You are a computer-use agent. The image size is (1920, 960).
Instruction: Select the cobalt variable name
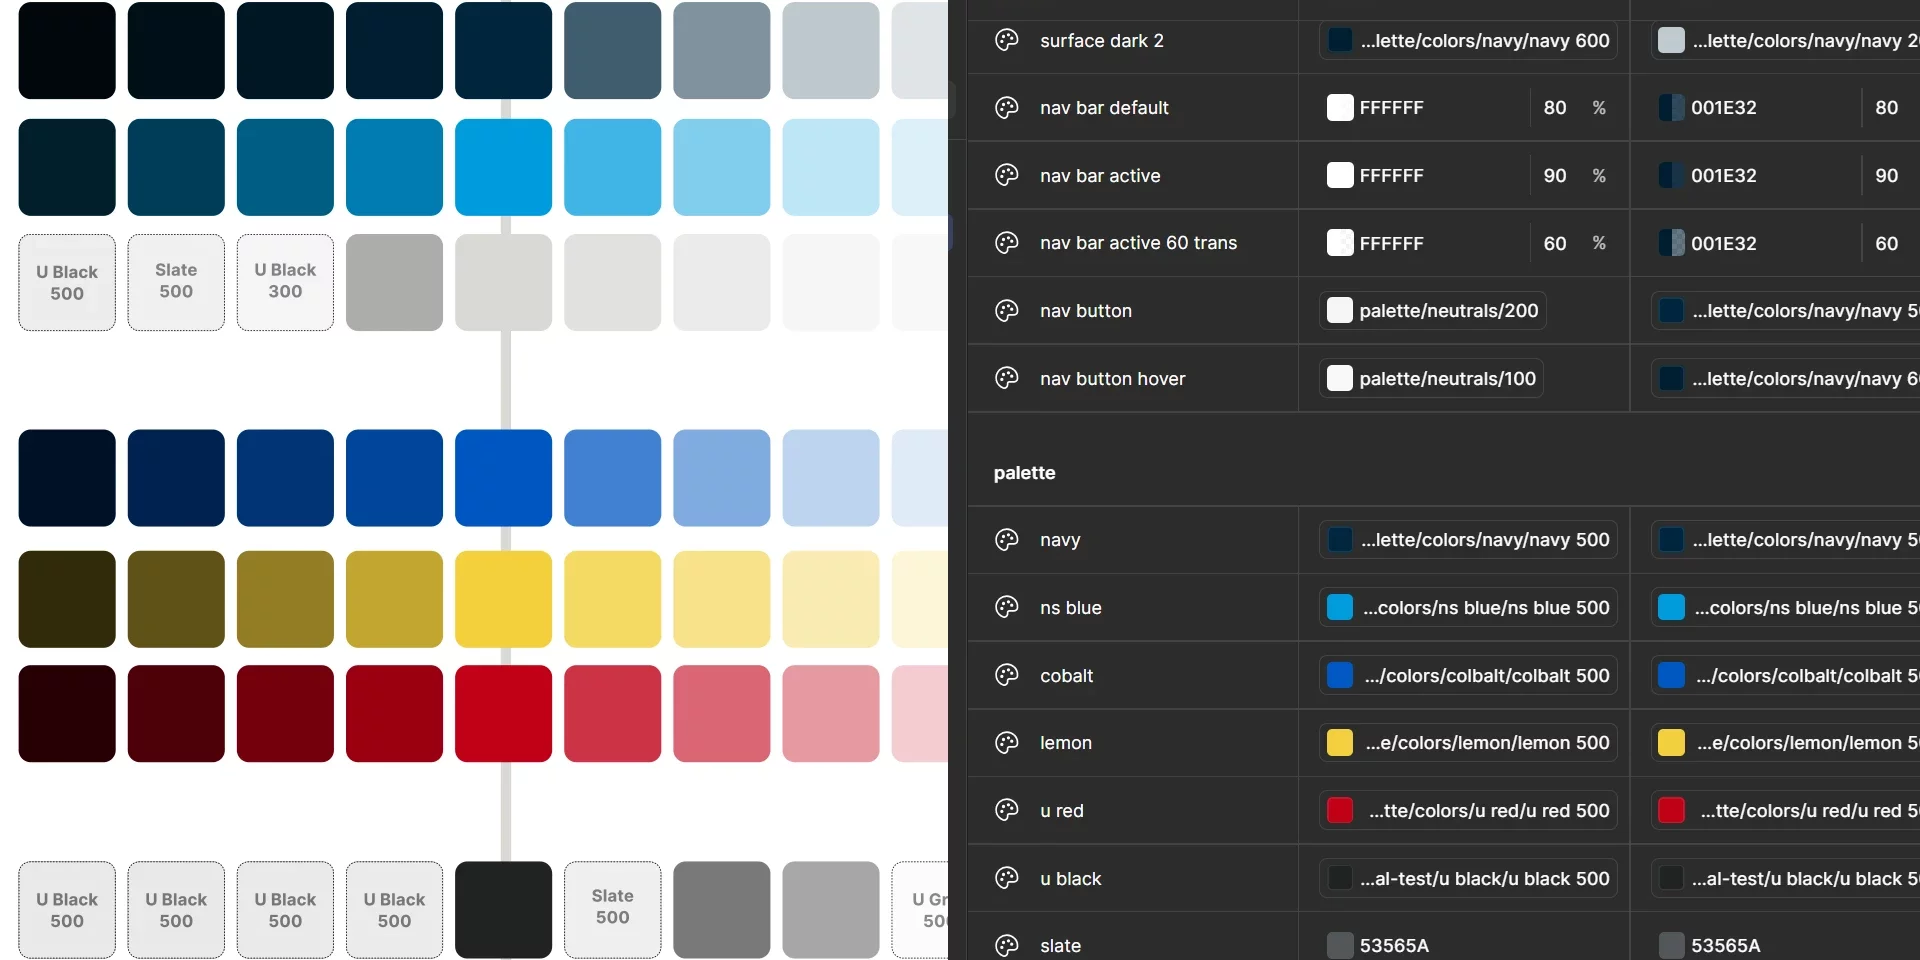pos(1066,675)
